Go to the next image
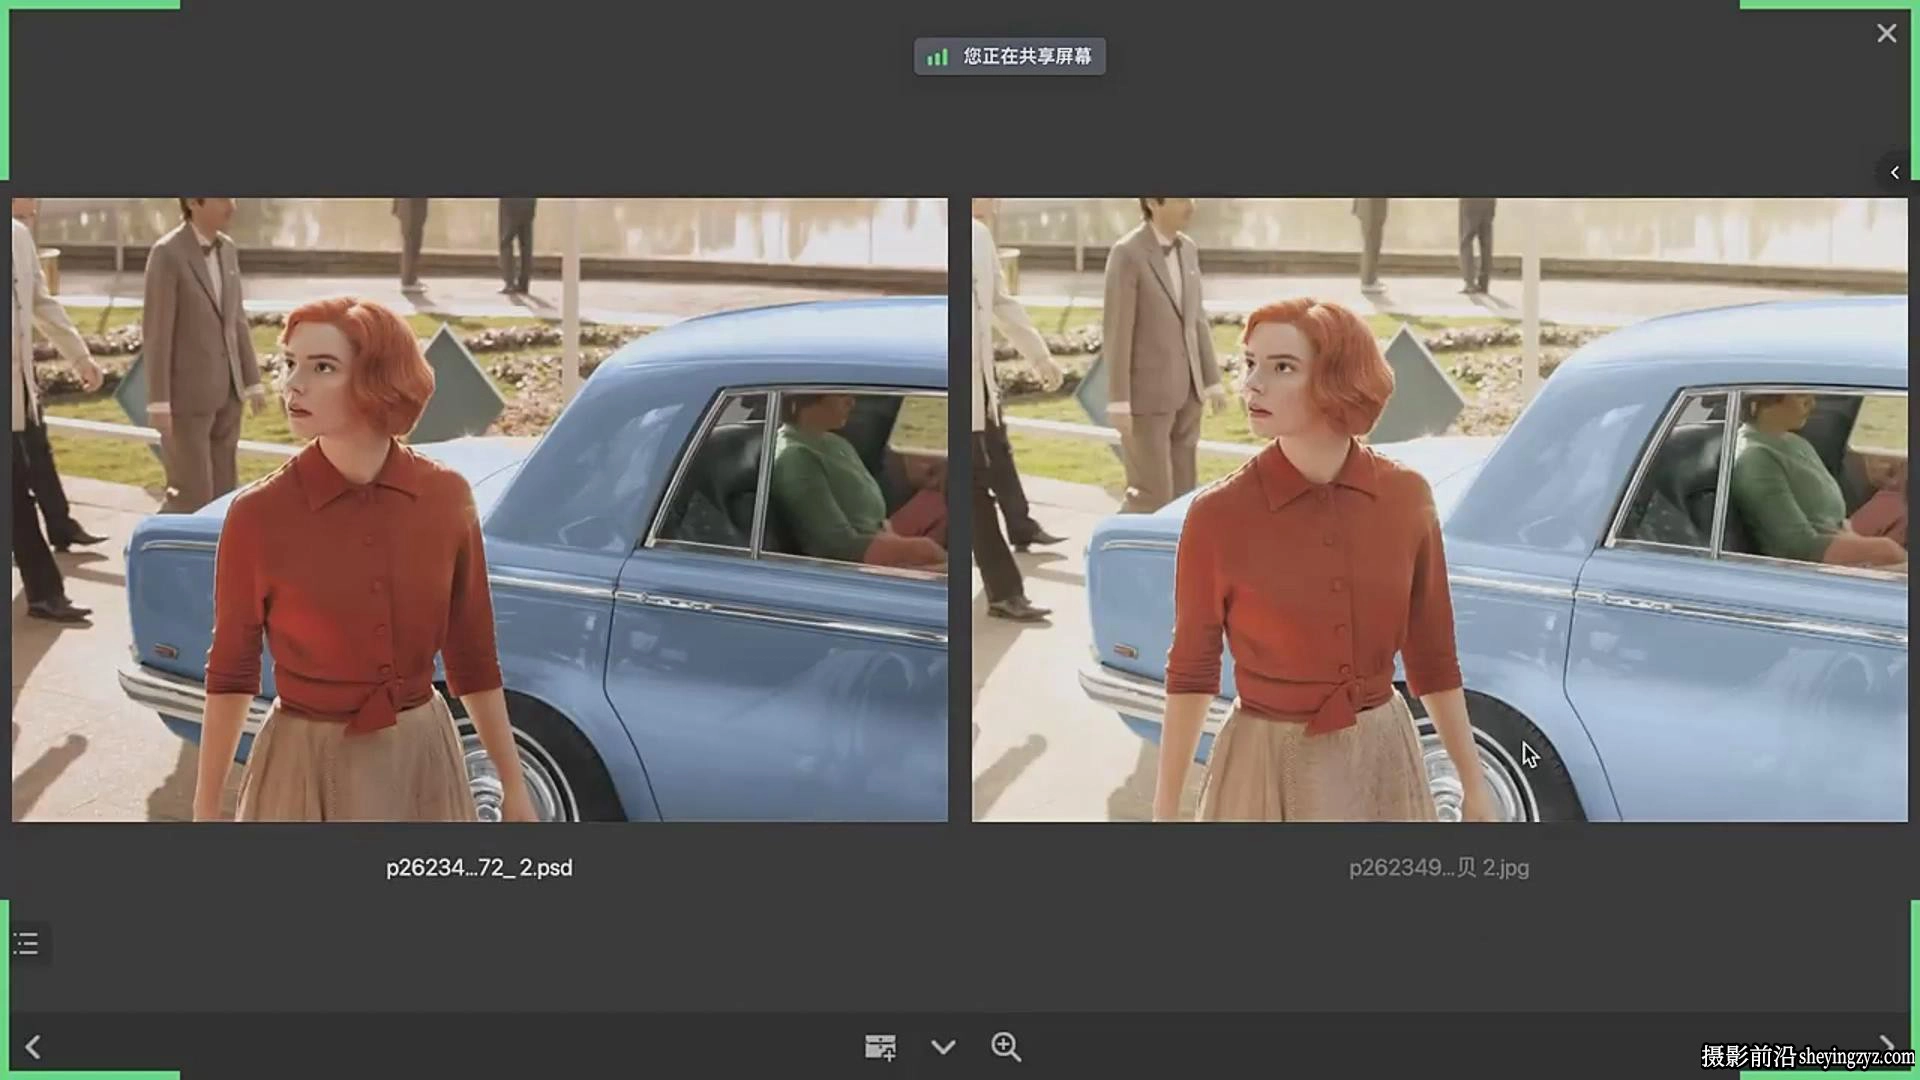 1886,1046
